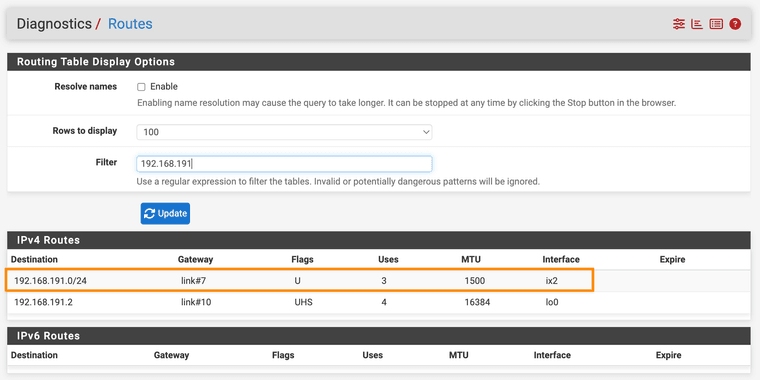Click the blue Update button
The height and width of the screenshot is (380, 760).
tap(165, 214)
